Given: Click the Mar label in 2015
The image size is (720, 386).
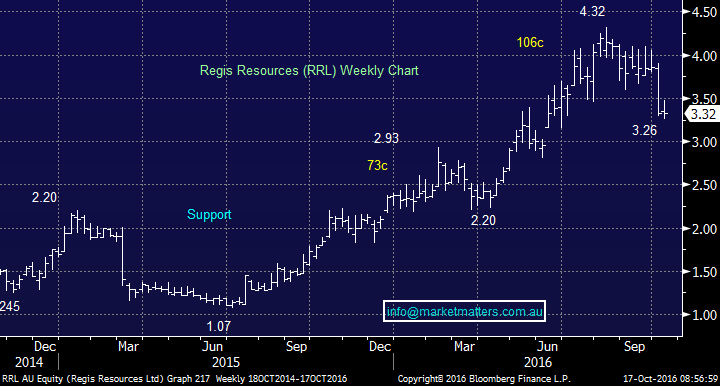Looking at the screenshot, I should coord(128,347).
